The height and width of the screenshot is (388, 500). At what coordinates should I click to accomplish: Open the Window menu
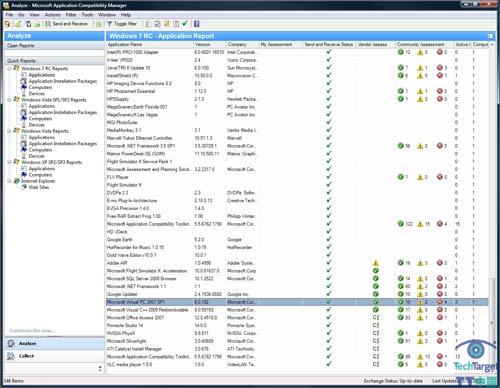click(107, 15)
